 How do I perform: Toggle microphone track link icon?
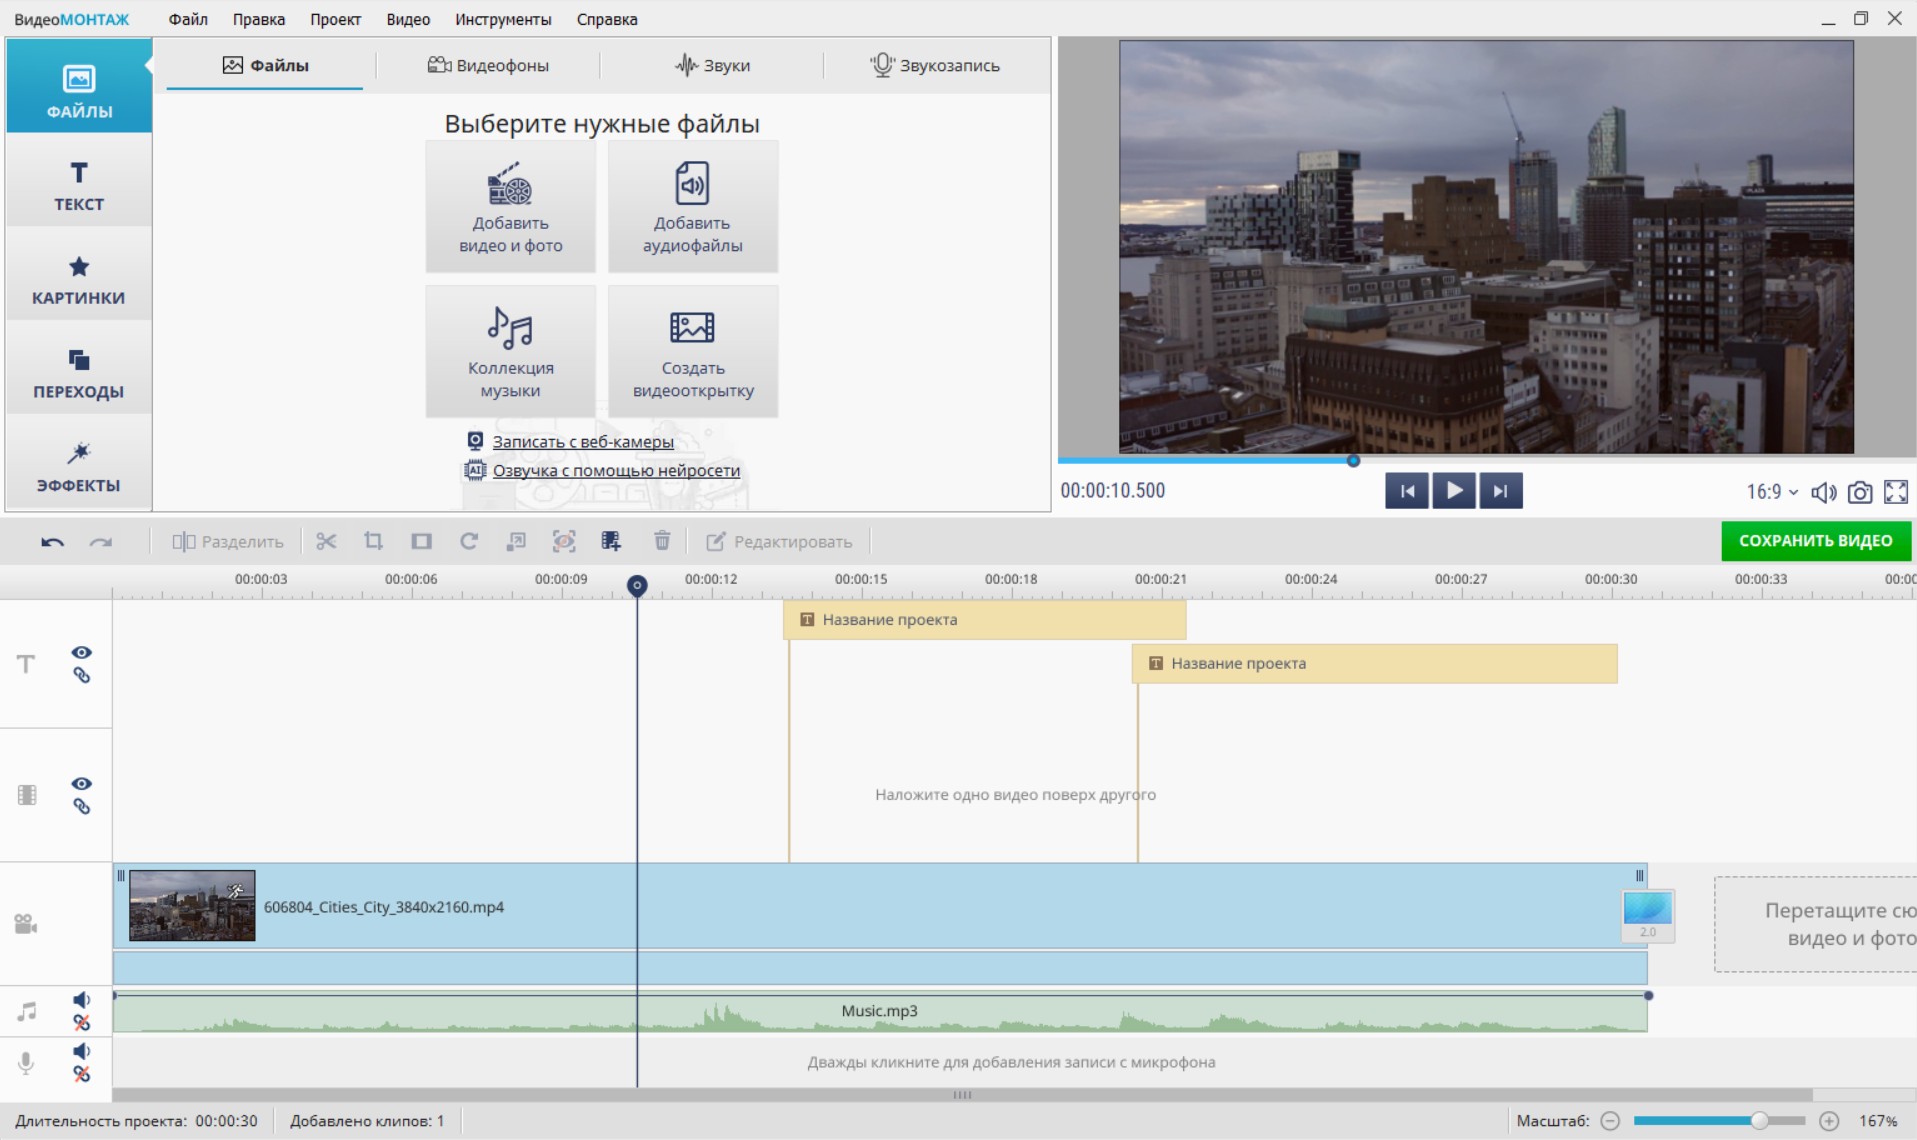point(81,1074)
